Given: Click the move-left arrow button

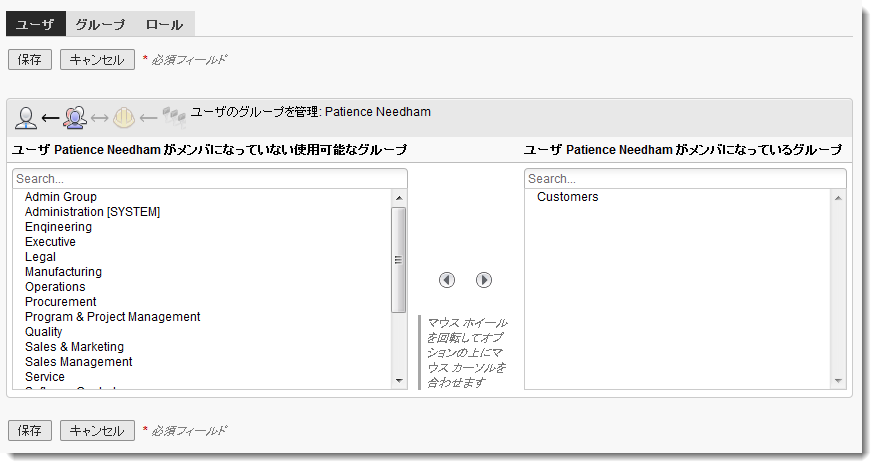Looking at the screenshot, I should point(447,280).
